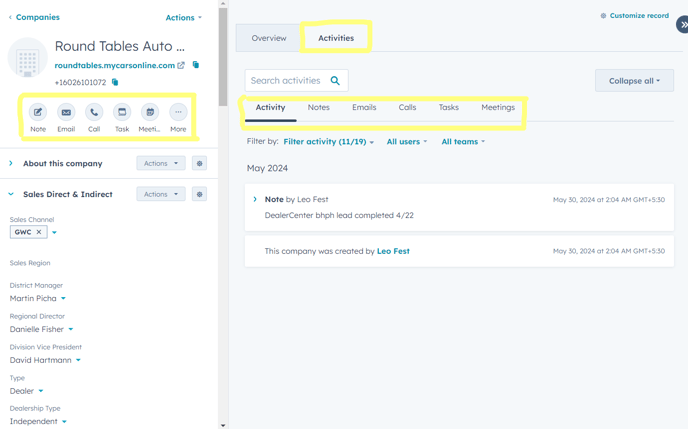The image size is (688, 429).
Task: Click the search magnifier icon
Action: coord(335,81)
